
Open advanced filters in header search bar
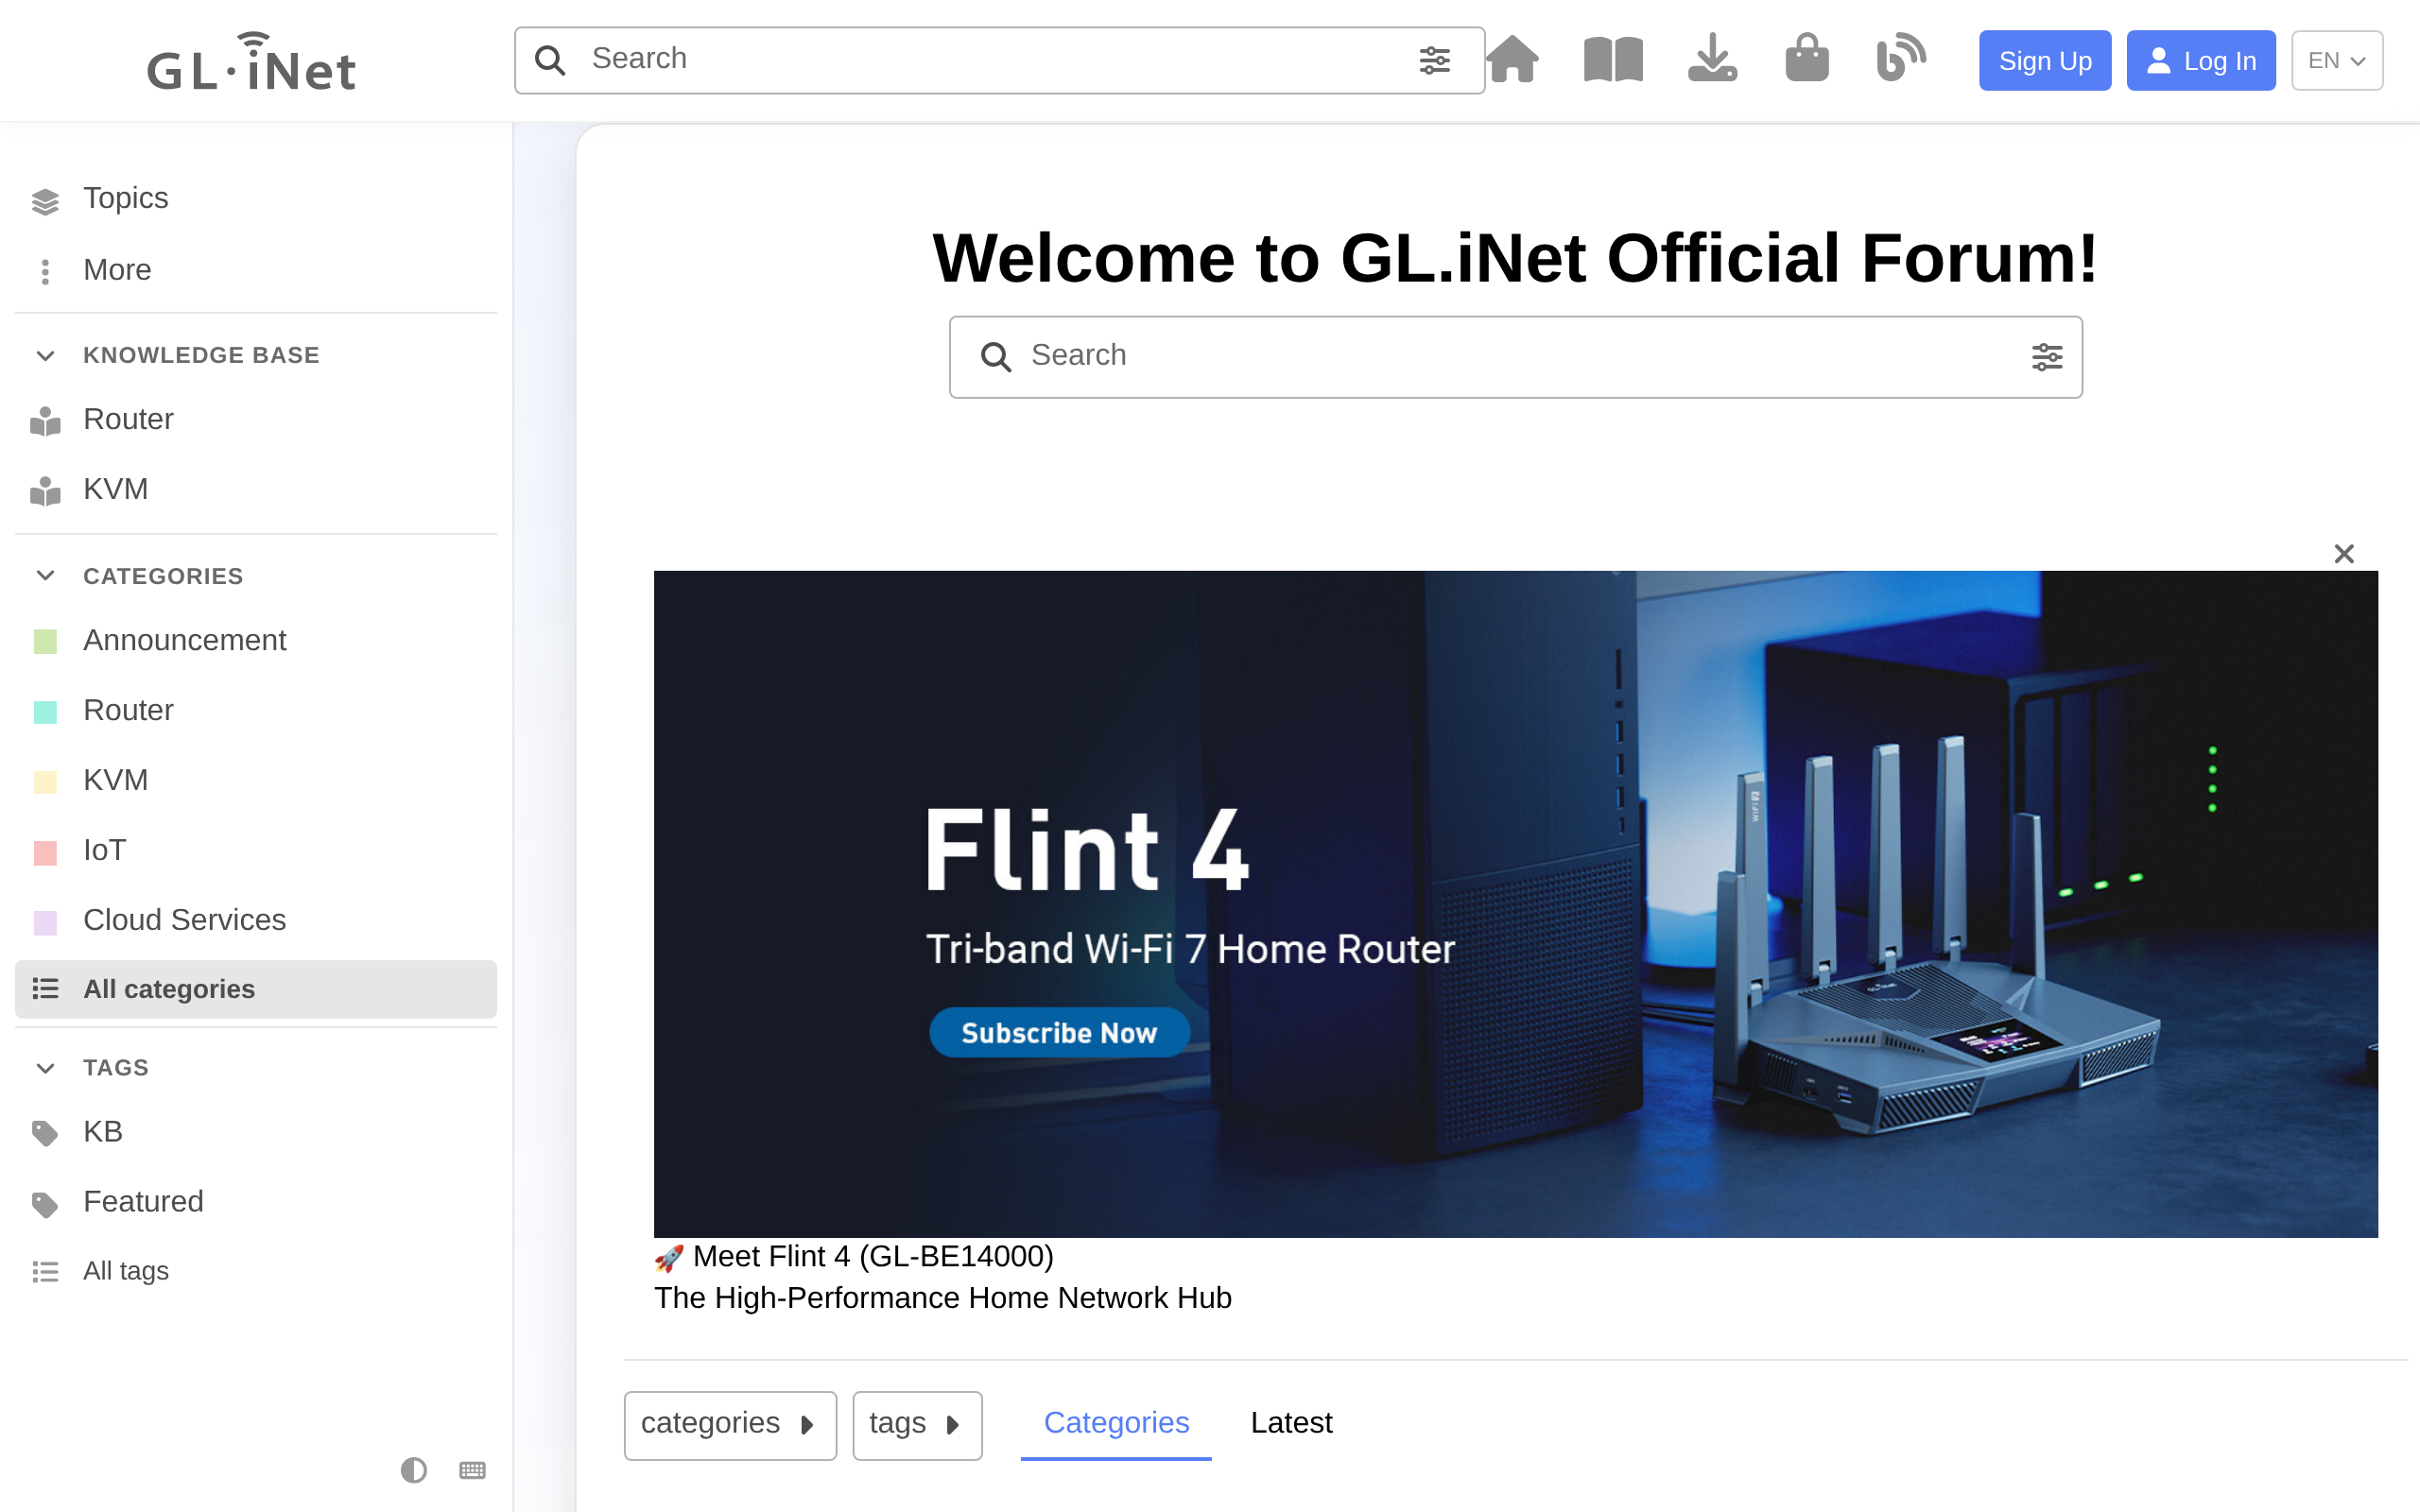1434,60
